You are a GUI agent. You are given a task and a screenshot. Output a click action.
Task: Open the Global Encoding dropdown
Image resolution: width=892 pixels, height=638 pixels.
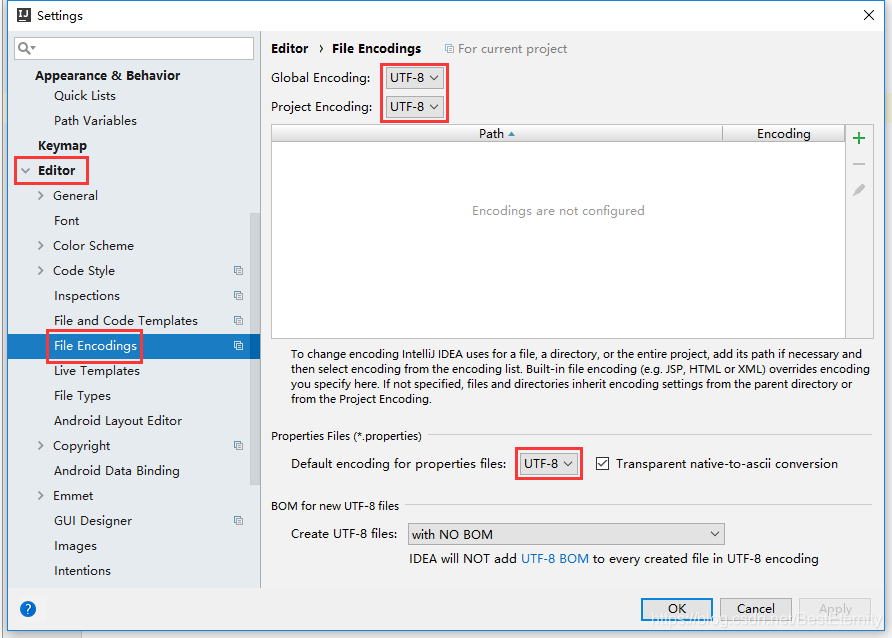click(x=414, y=78)
